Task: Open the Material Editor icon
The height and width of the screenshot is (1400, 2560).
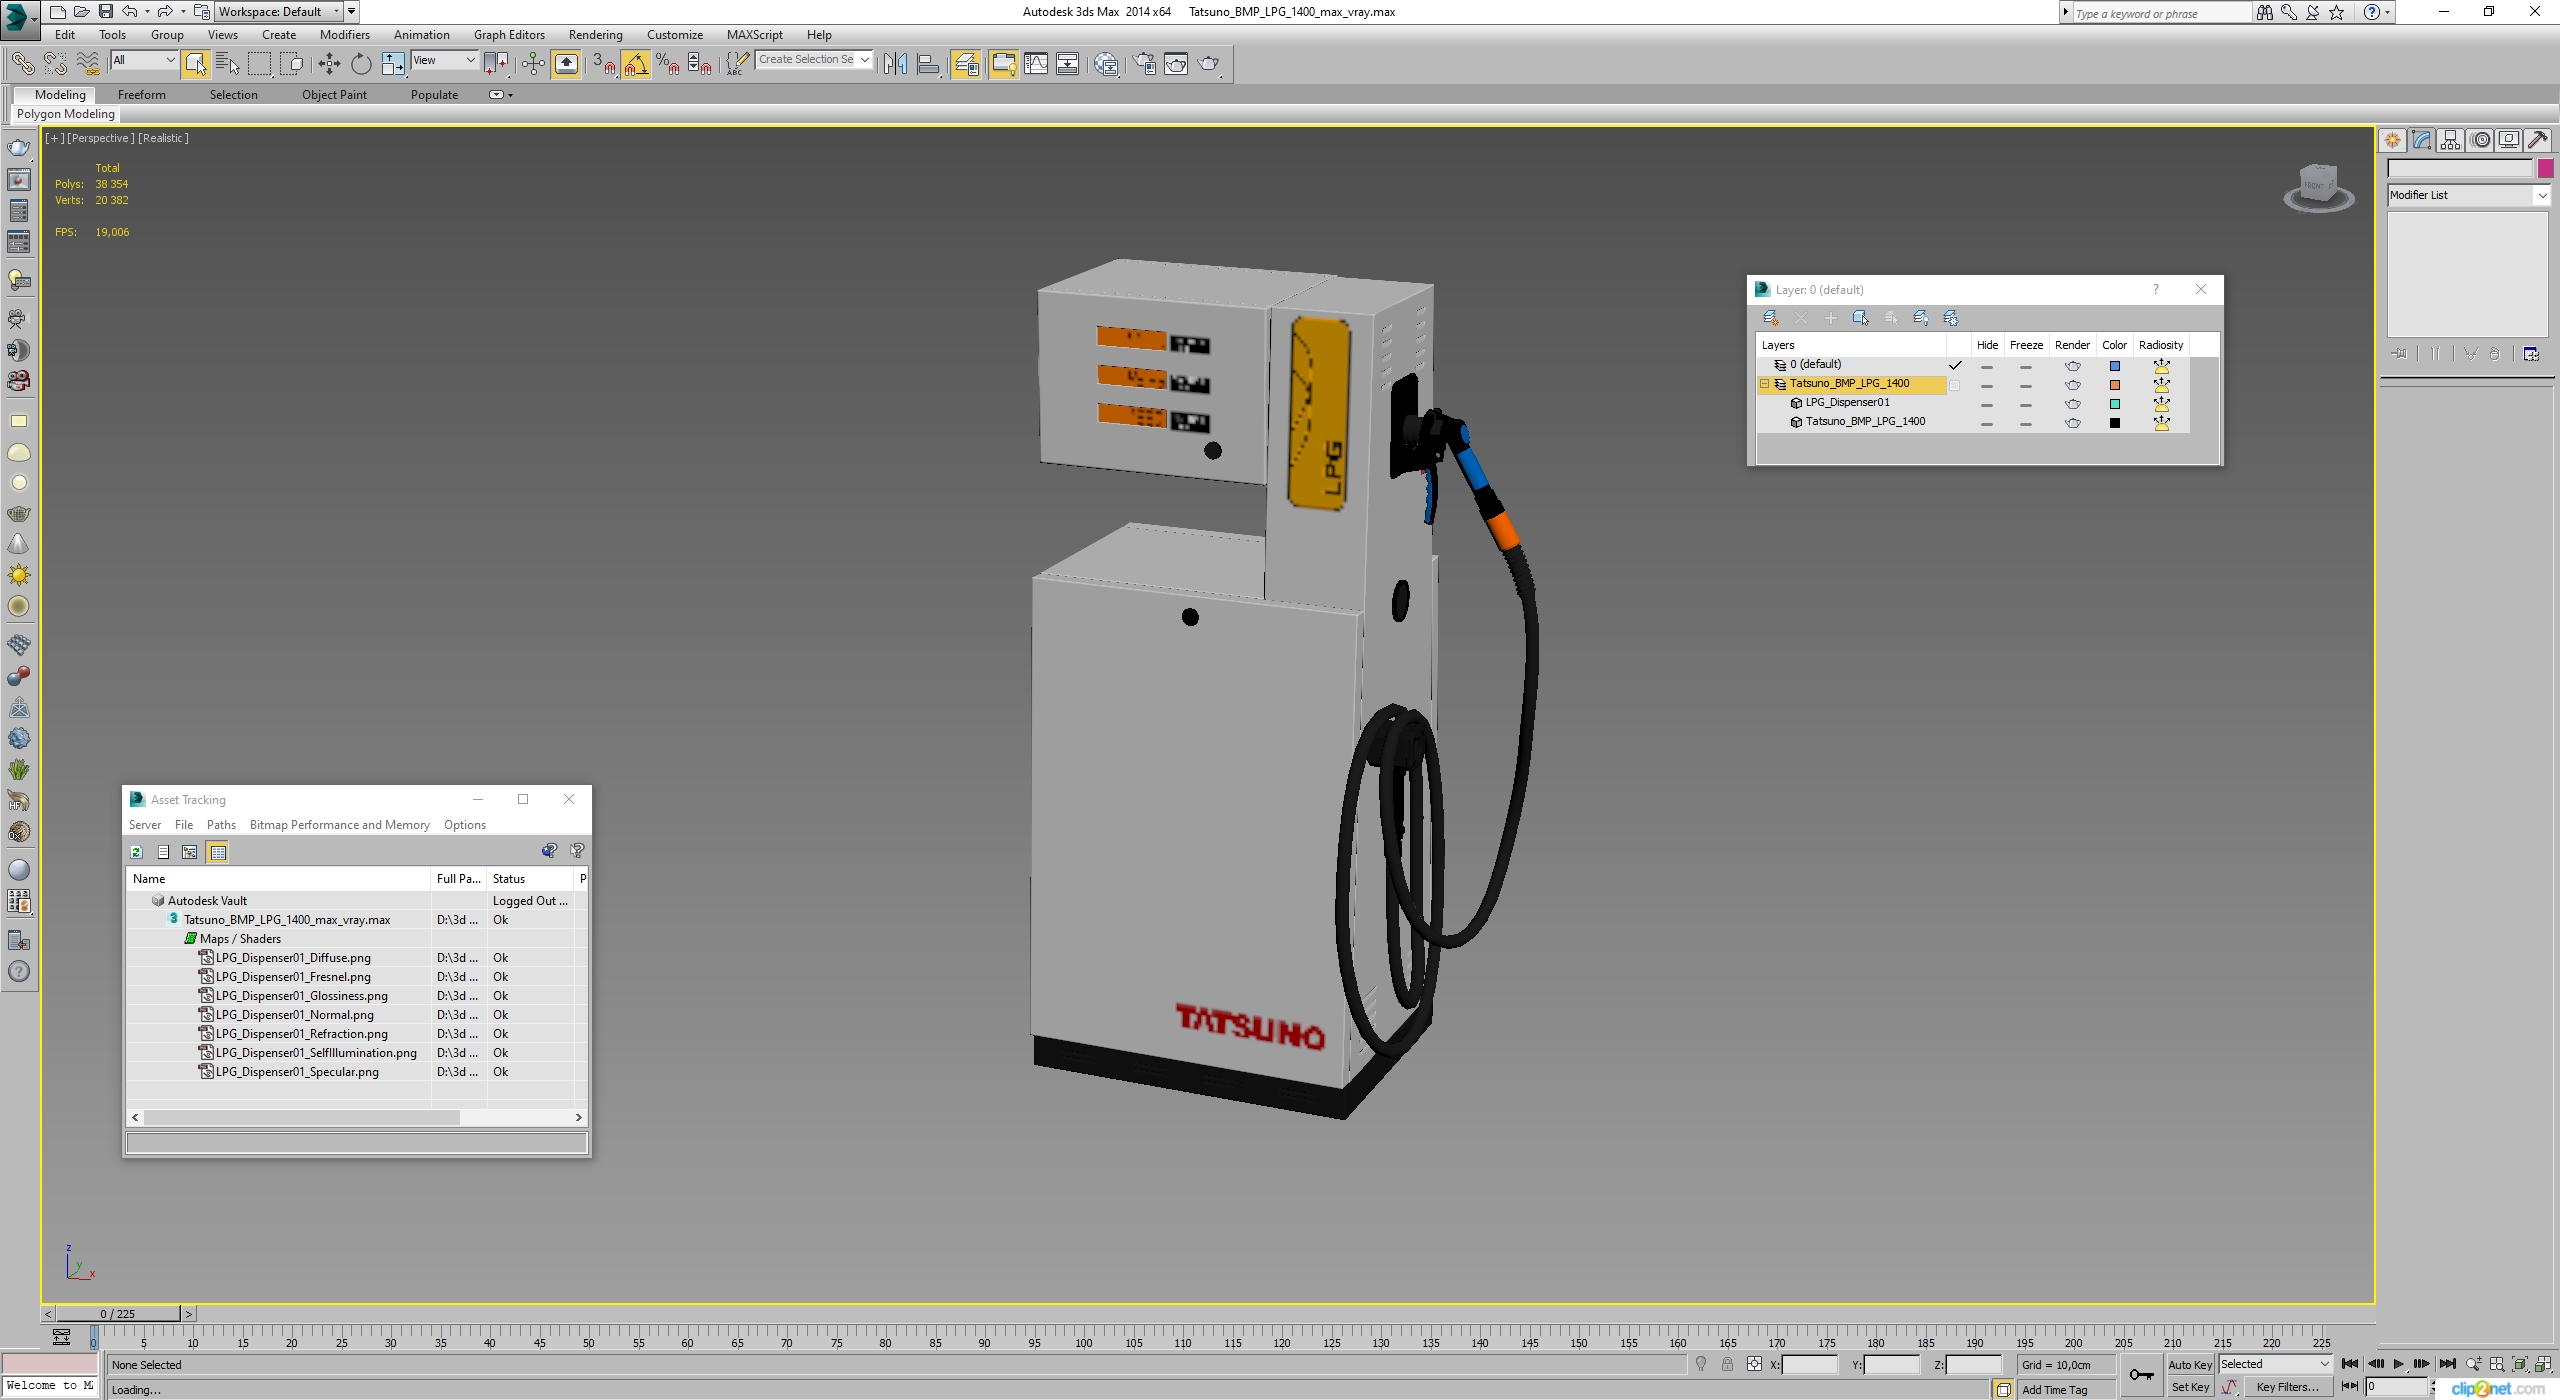Action: 1106,64
